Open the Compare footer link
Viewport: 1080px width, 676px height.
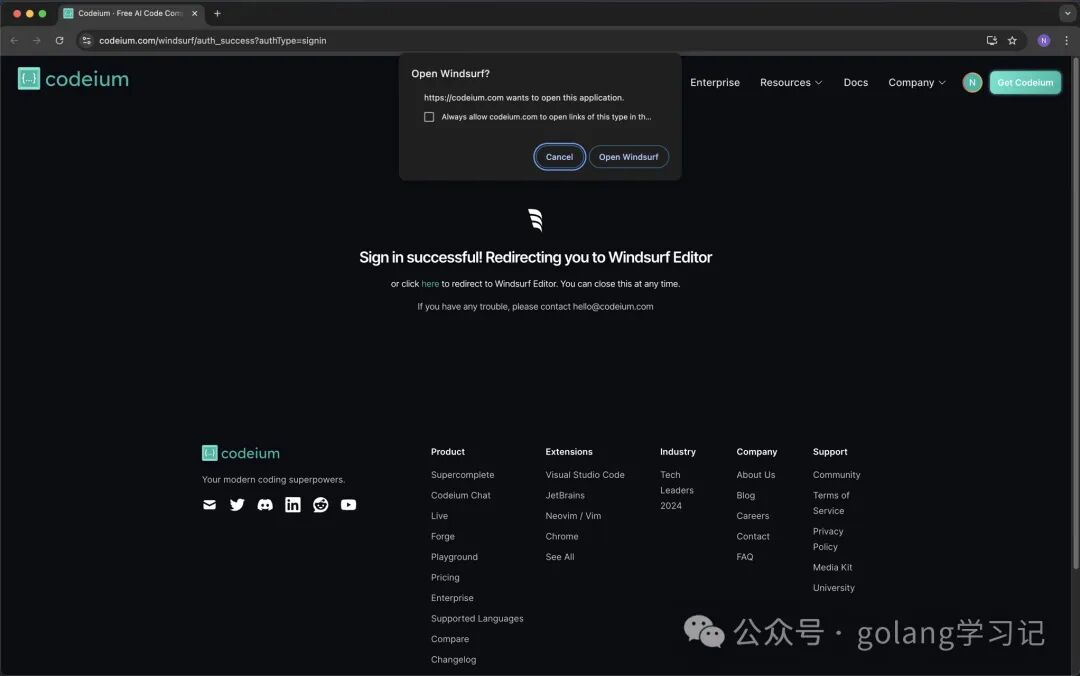tap(450, 639)
